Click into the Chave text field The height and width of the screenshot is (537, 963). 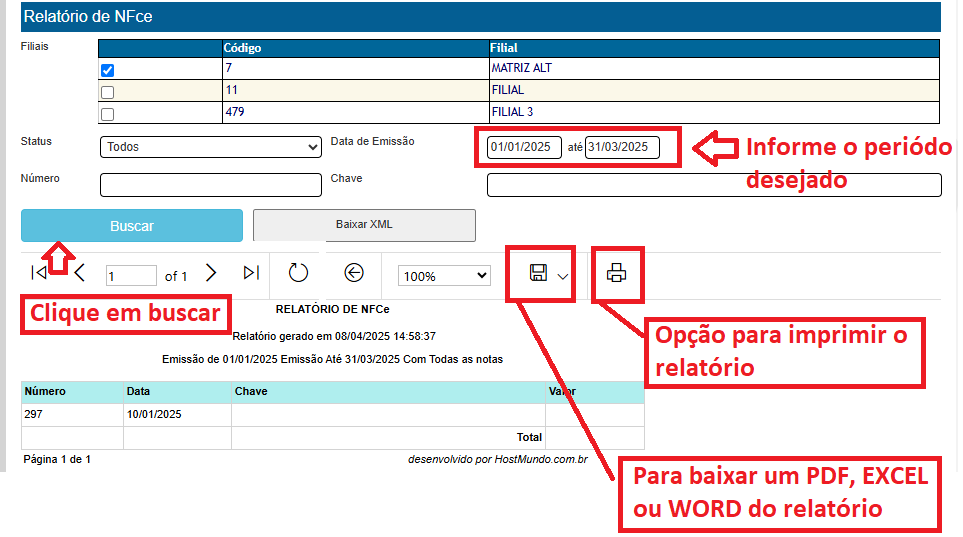point(713,185)
